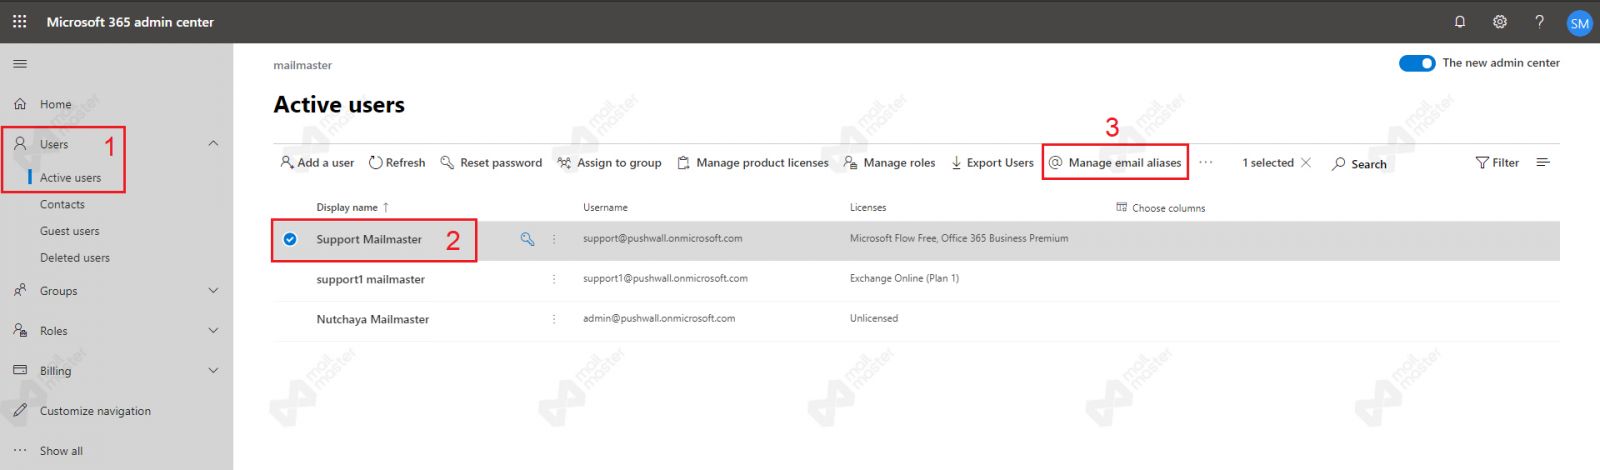Collapse the Users section chevron

tap(213, 144)
